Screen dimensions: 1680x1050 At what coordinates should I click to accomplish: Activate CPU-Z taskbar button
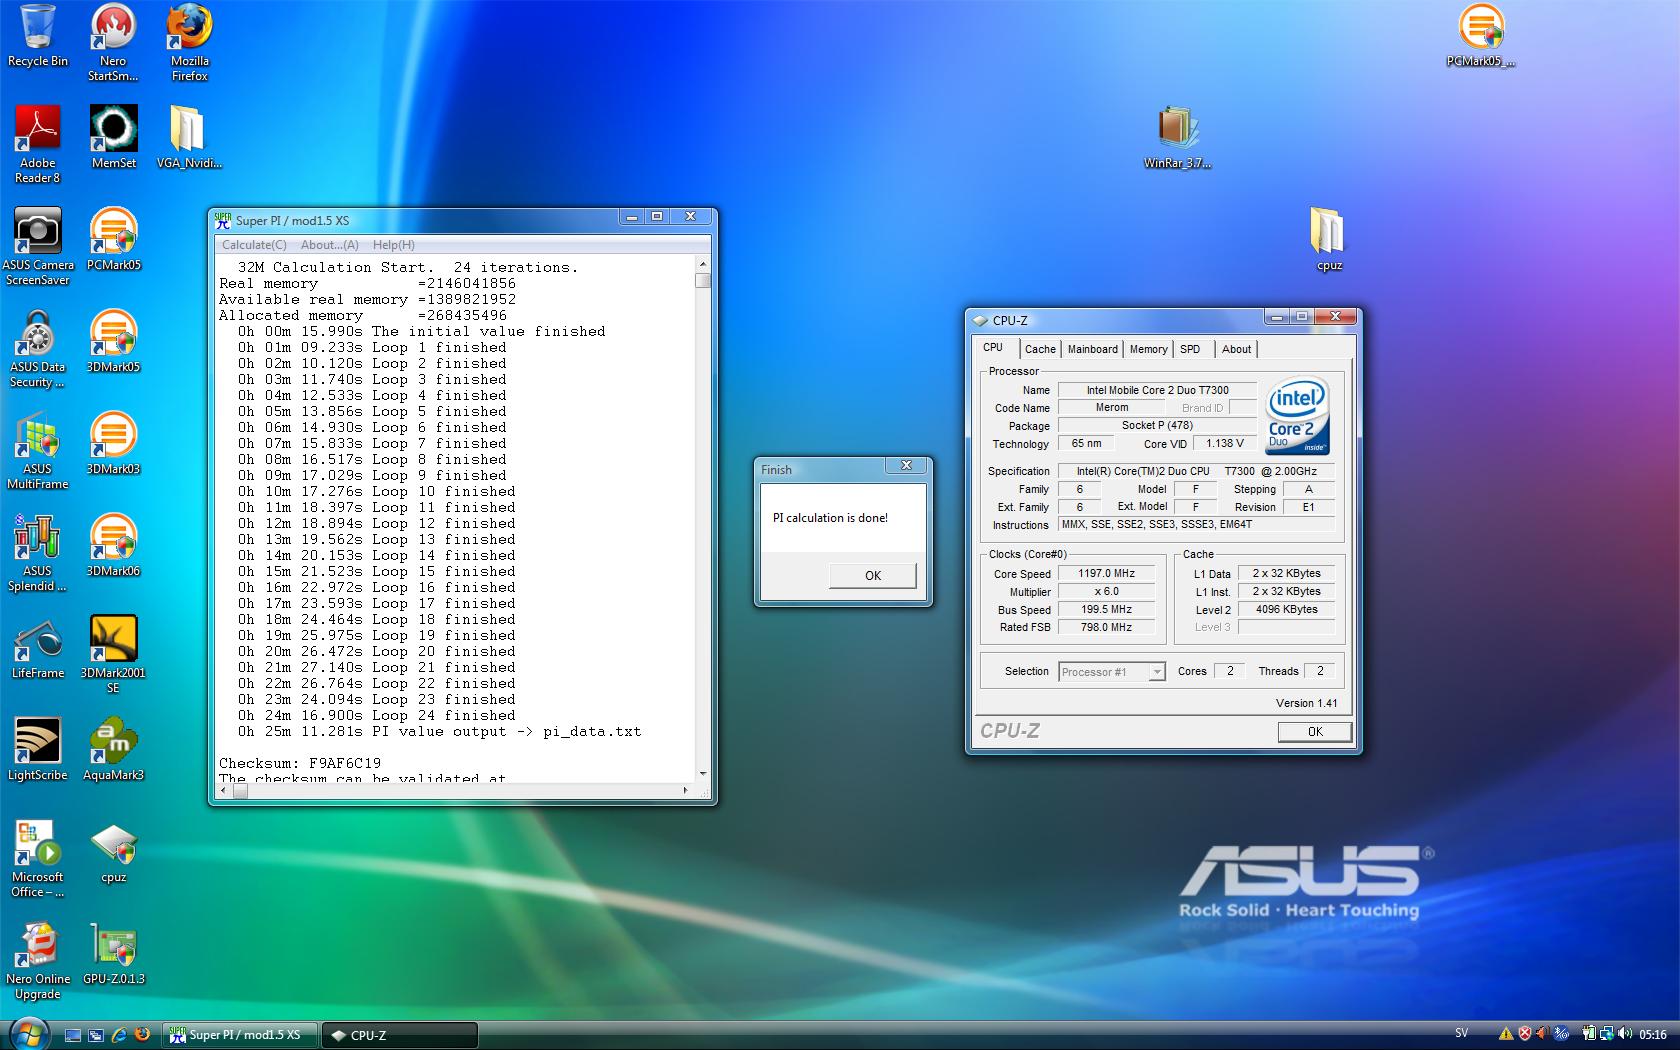pyautogui.click(x=400, y=1035)
